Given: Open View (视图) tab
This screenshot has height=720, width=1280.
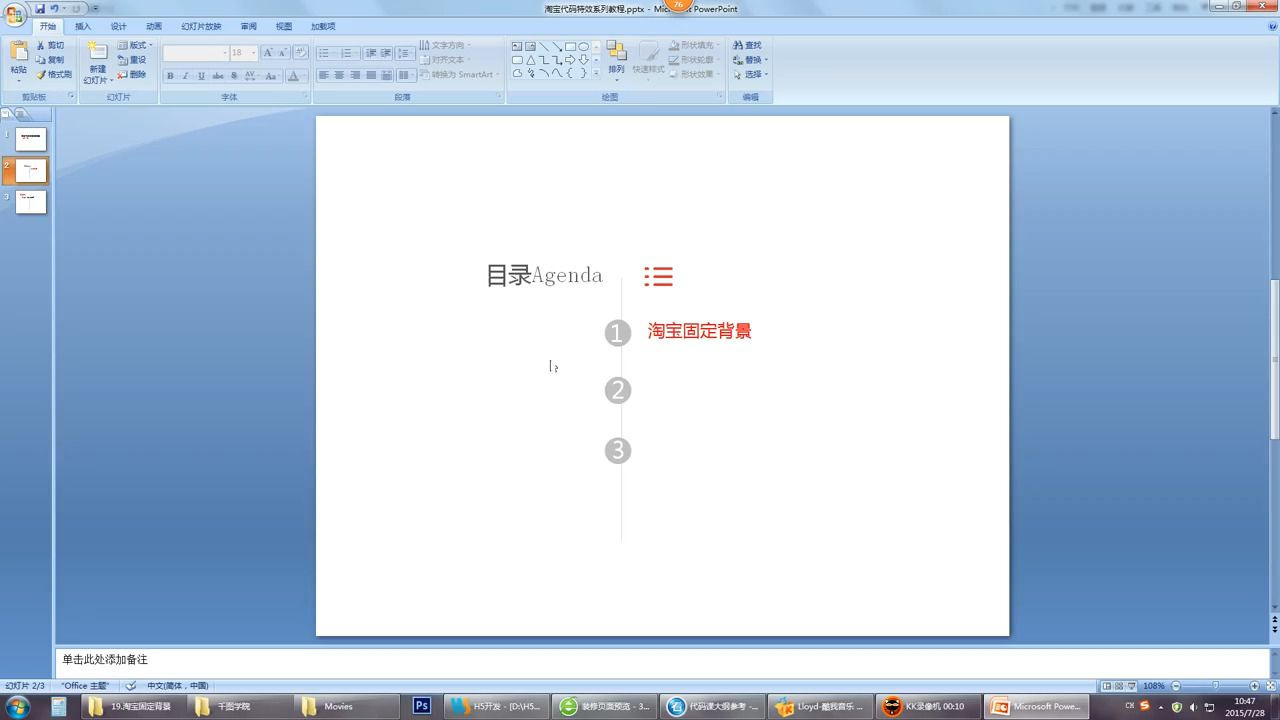Looking at the screenshot, I should [x=284, y=26].
